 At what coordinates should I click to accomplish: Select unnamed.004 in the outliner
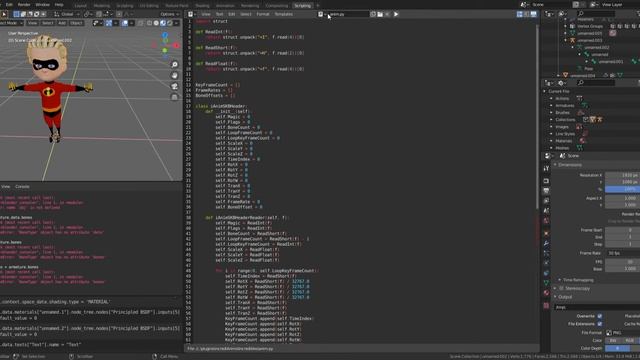point(582,76)
